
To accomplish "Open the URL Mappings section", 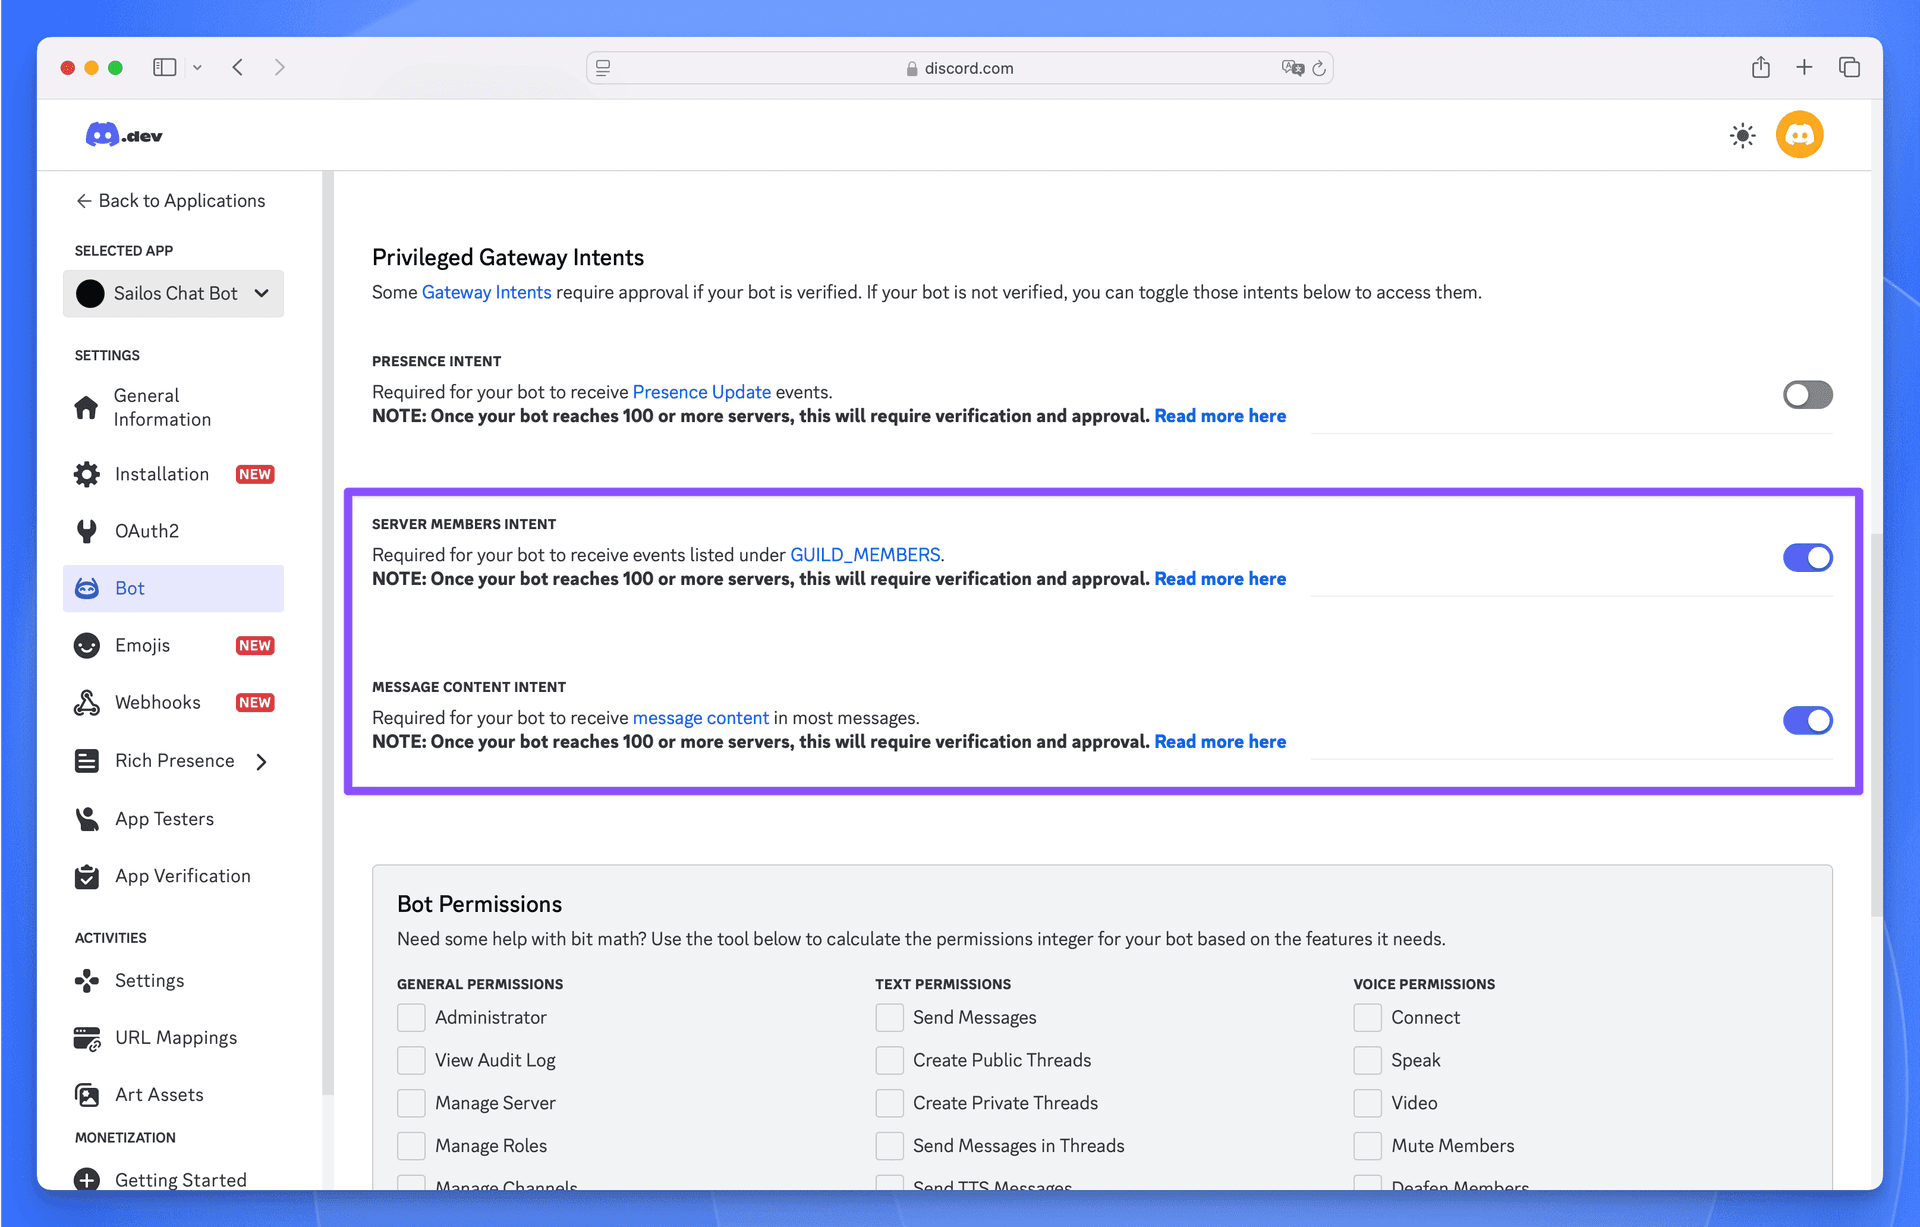I will pos(176,1037).
